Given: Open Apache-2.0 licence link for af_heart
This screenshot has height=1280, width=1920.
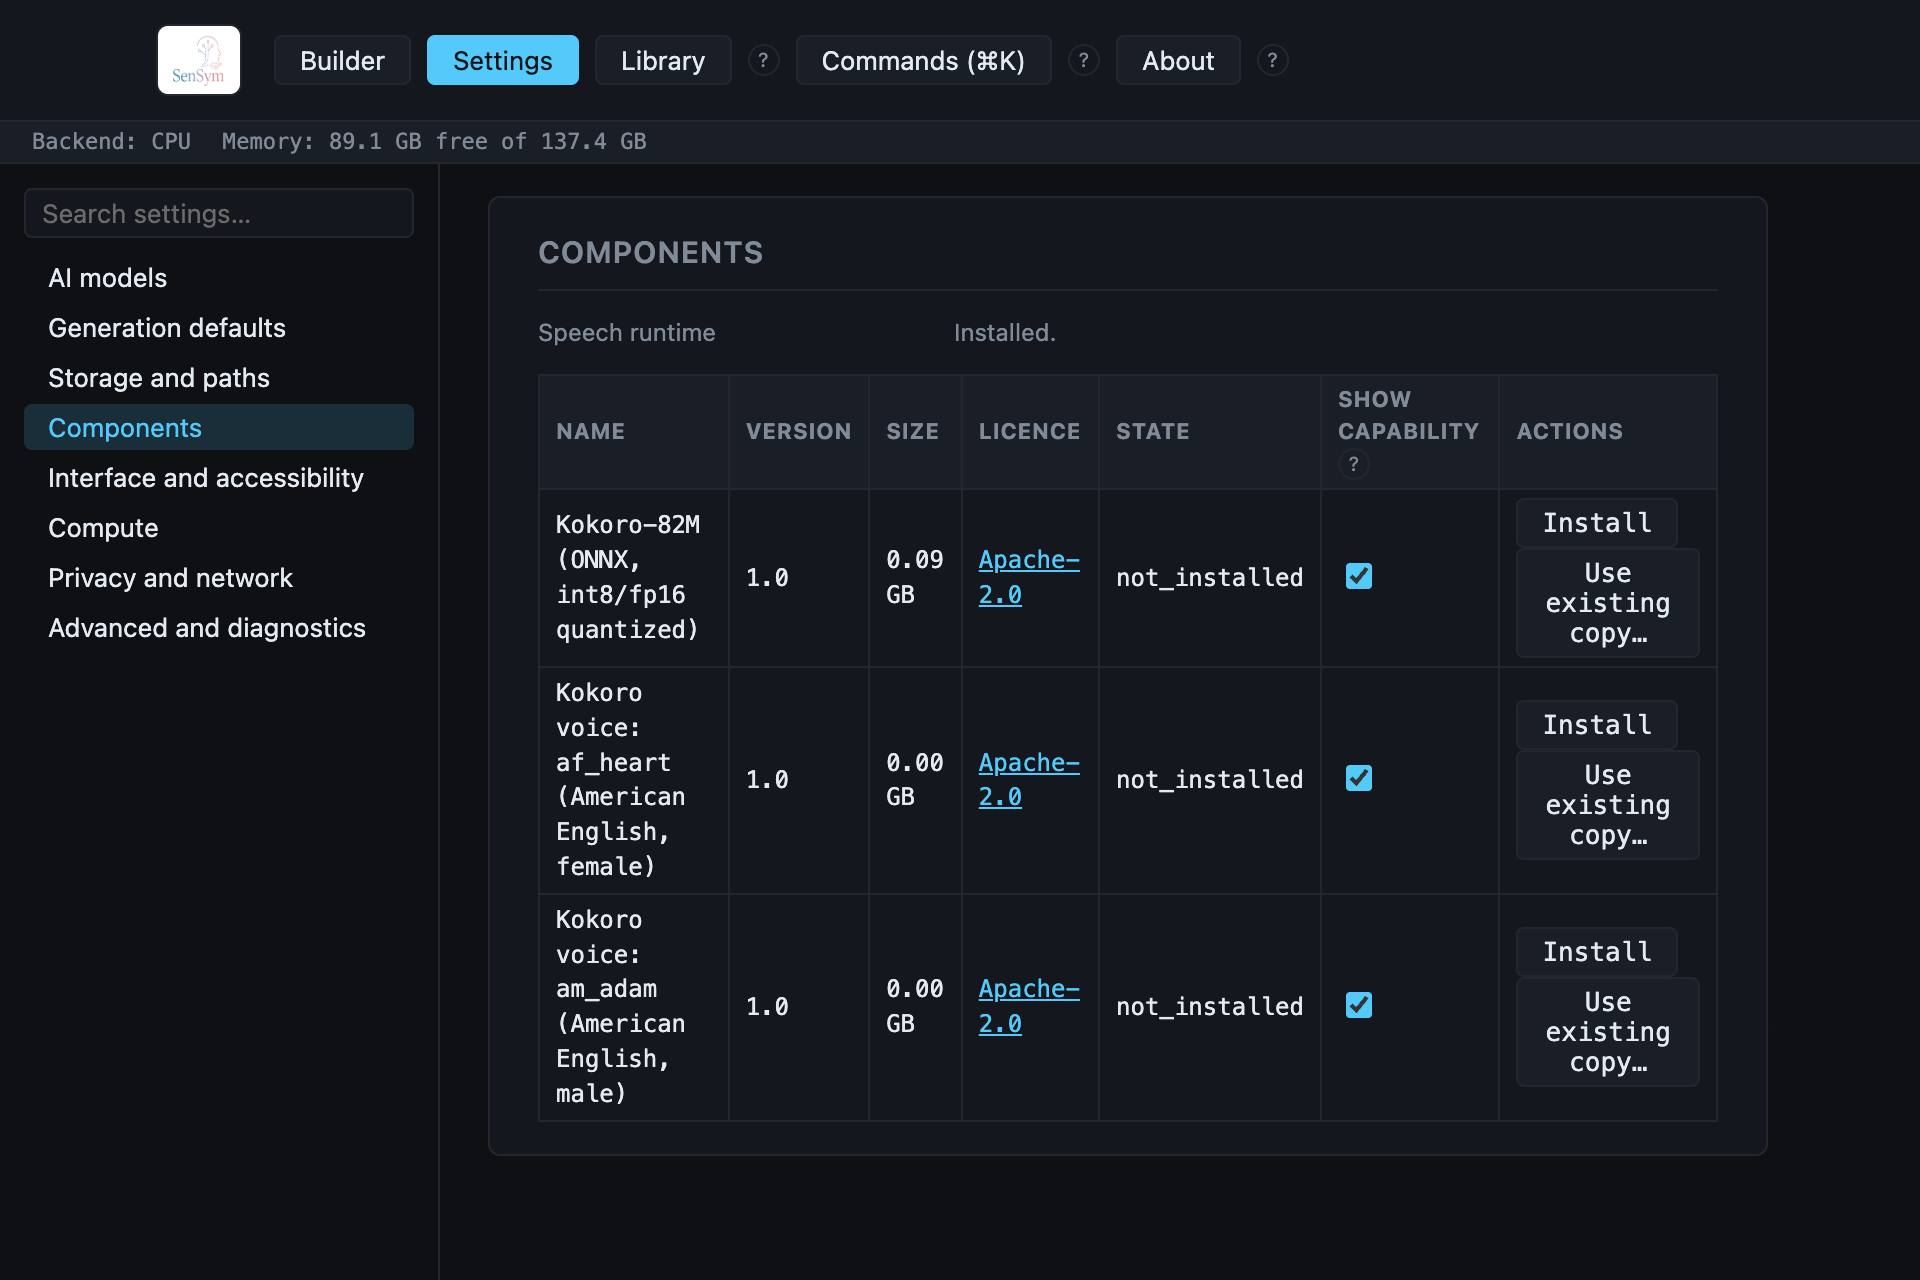Looking at the screenshot, I should (1029, 779).
